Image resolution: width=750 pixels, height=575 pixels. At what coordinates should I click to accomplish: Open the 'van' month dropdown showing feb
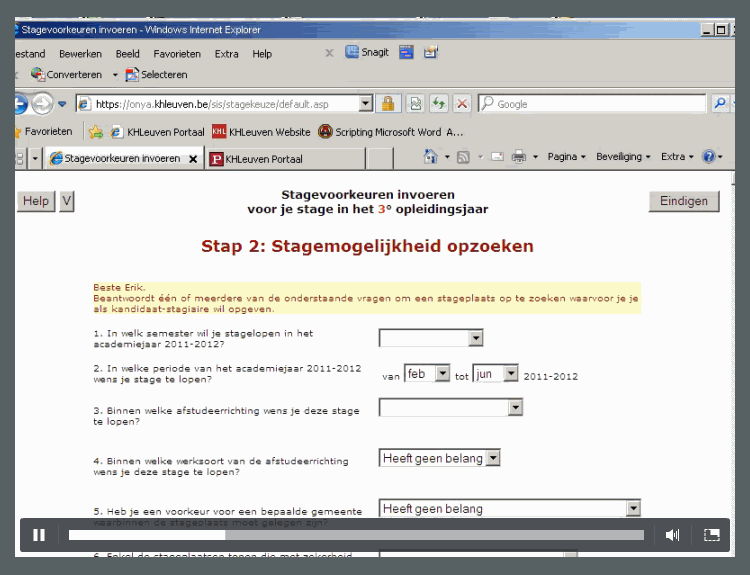427,374
